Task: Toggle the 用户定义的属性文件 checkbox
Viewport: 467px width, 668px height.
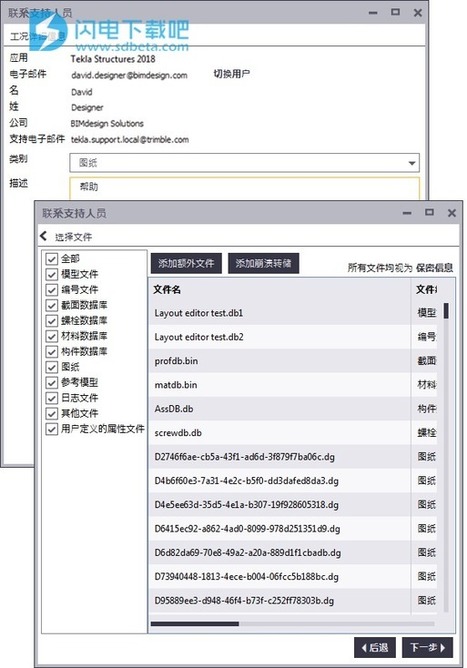Action: 52,429
